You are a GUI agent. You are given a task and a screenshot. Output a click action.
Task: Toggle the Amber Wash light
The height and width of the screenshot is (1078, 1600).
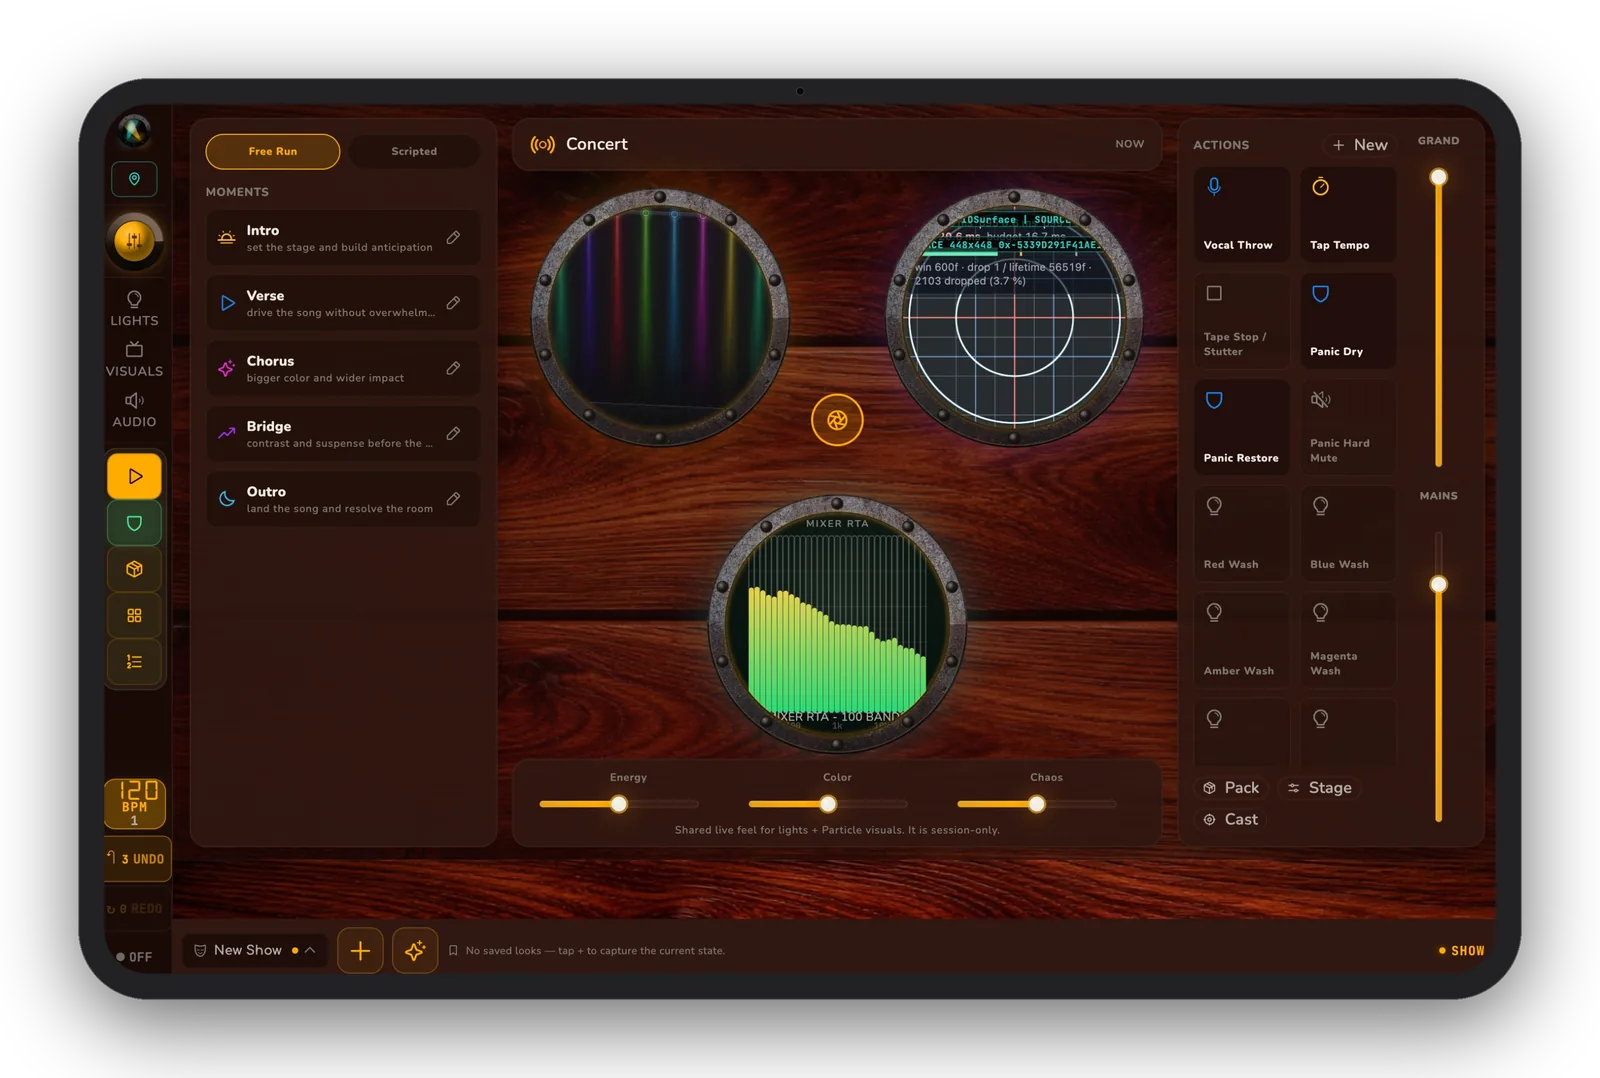point(1241,640)
